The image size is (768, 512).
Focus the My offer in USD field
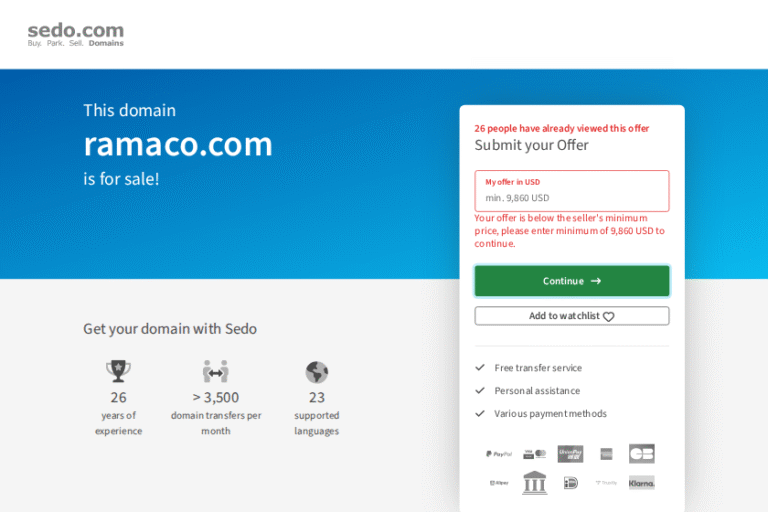572,191
